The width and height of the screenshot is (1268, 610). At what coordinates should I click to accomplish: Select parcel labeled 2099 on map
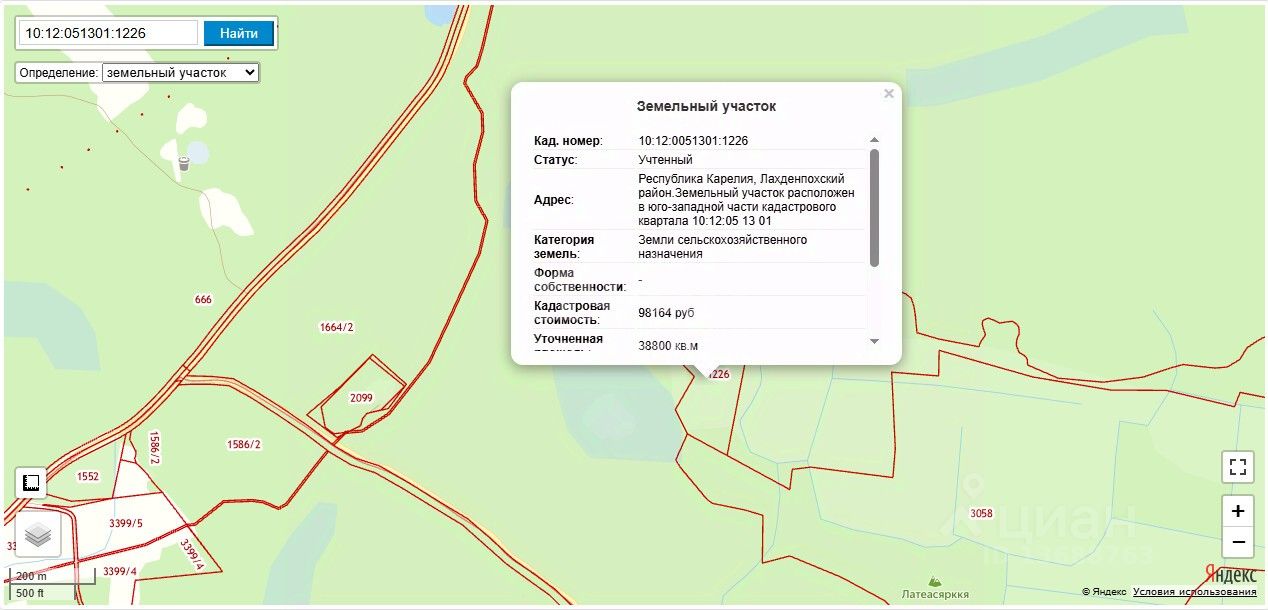pyautogui.click(x=361, y=398)
